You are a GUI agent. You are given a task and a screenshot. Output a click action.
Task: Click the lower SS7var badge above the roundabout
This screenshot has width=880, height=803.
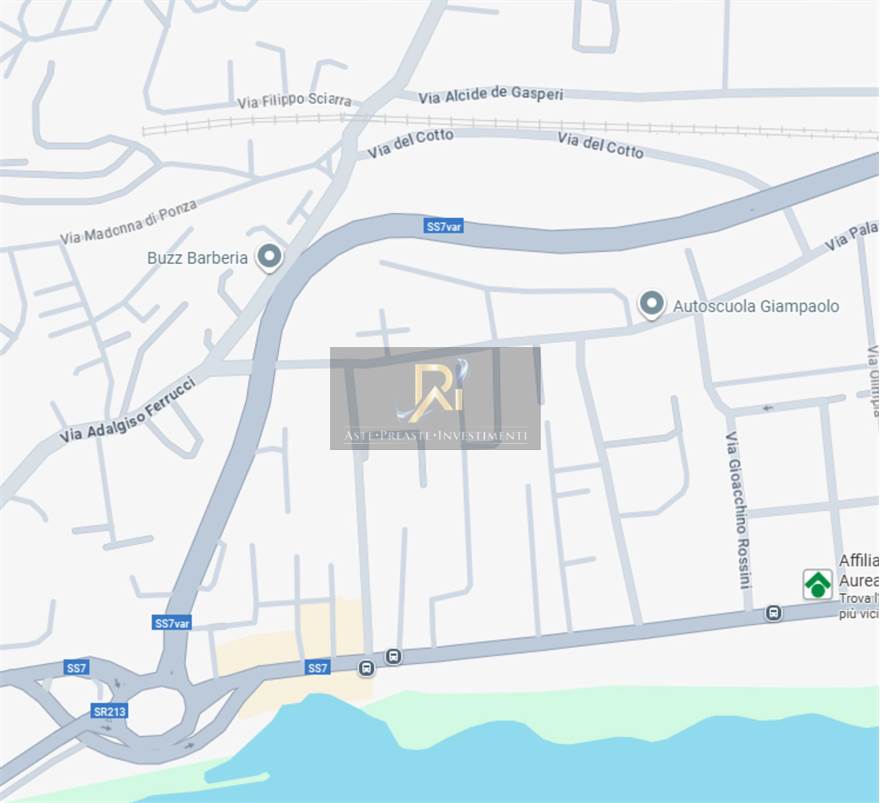(x=172, y=623)
